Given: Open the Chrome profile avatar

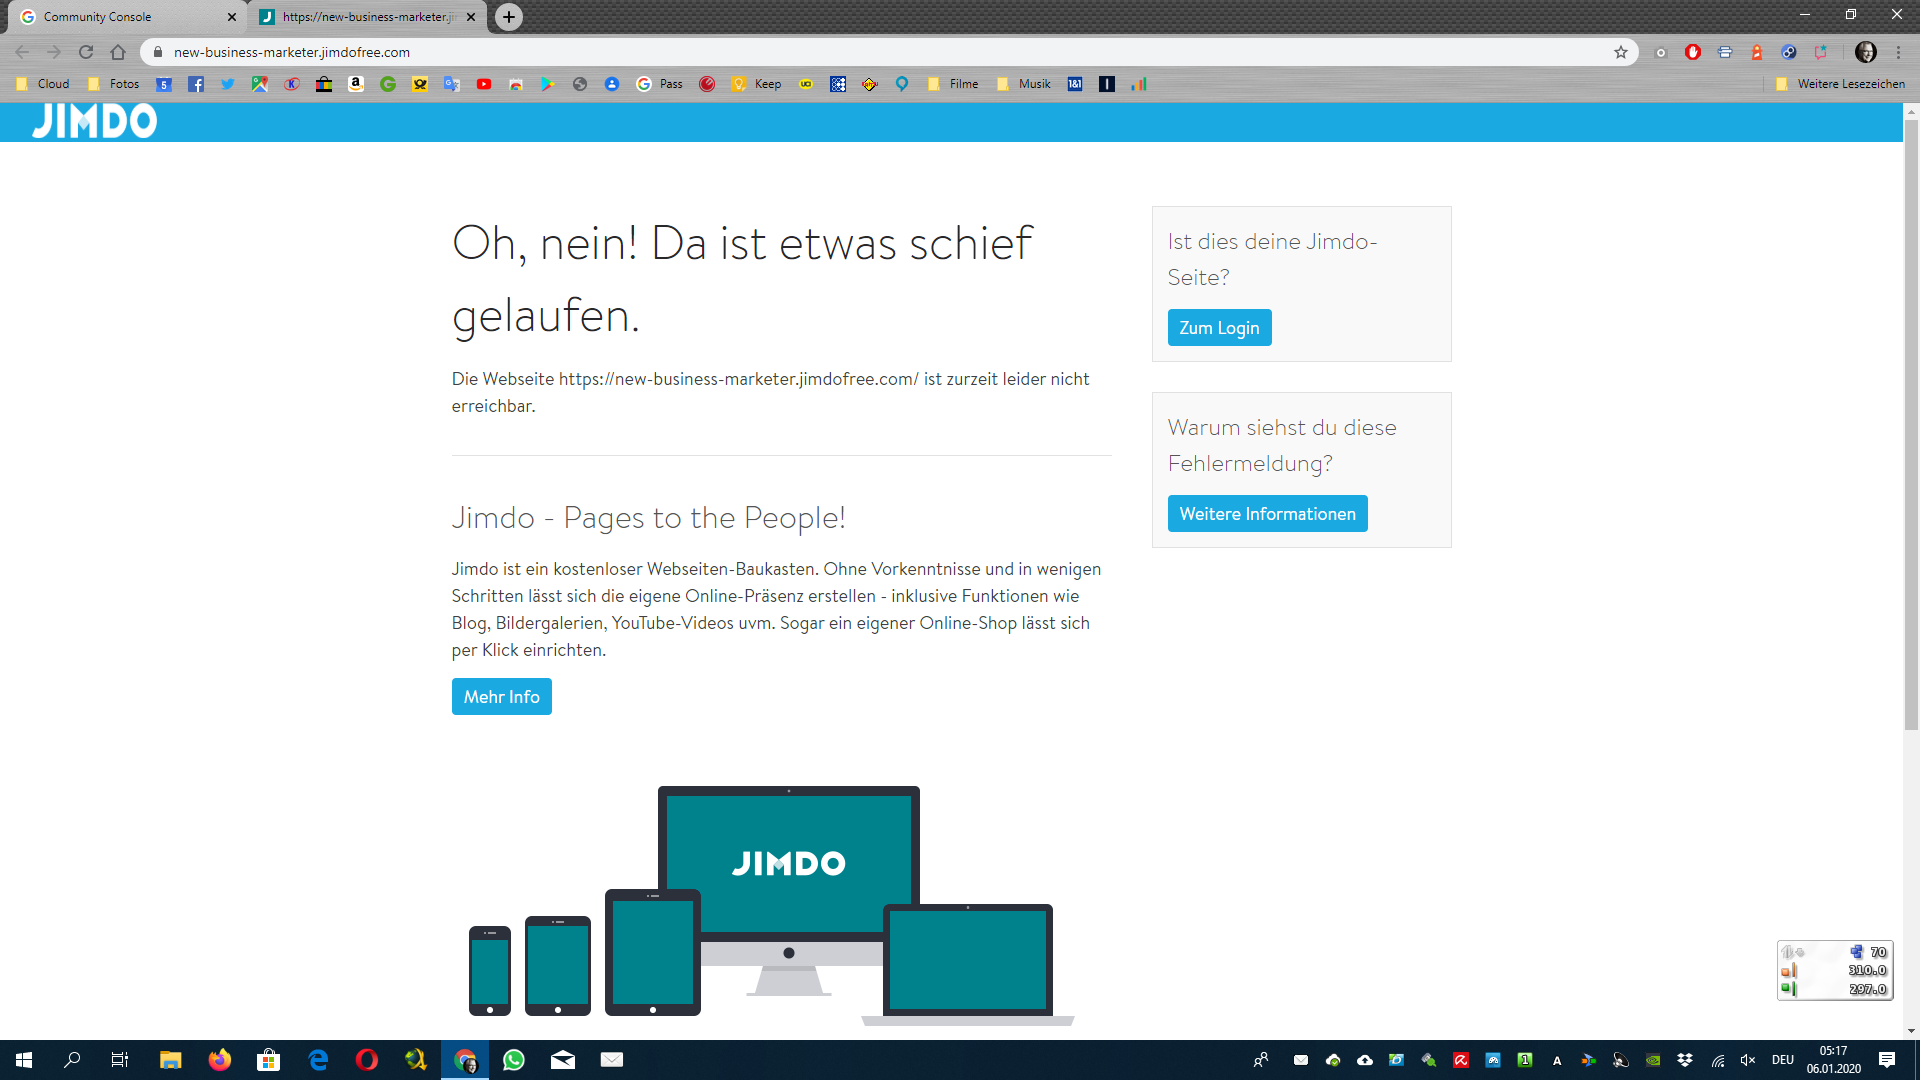Looking at the screenshot, I should click(1866, 52).
